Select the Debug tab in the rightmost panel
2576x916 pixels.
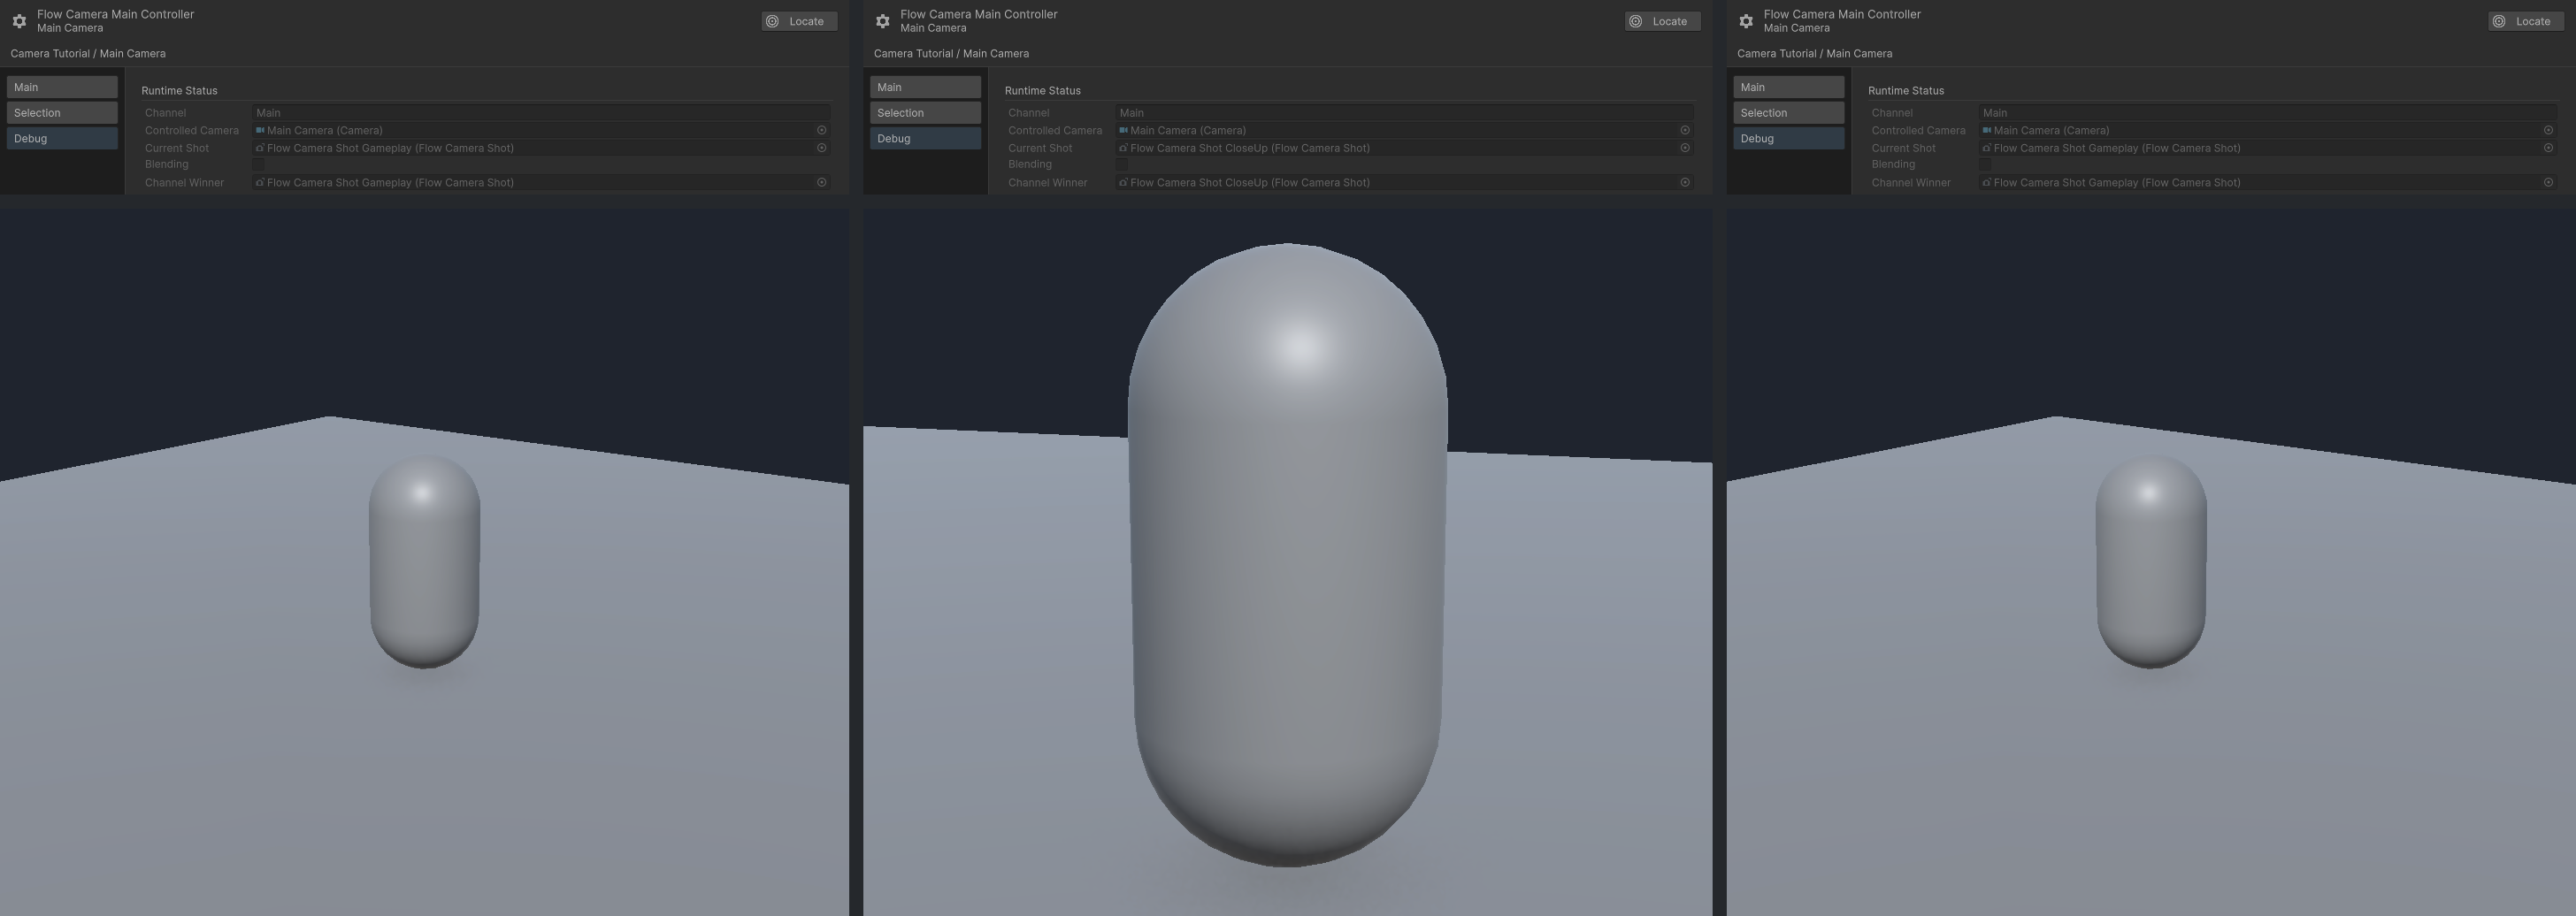1788,139
